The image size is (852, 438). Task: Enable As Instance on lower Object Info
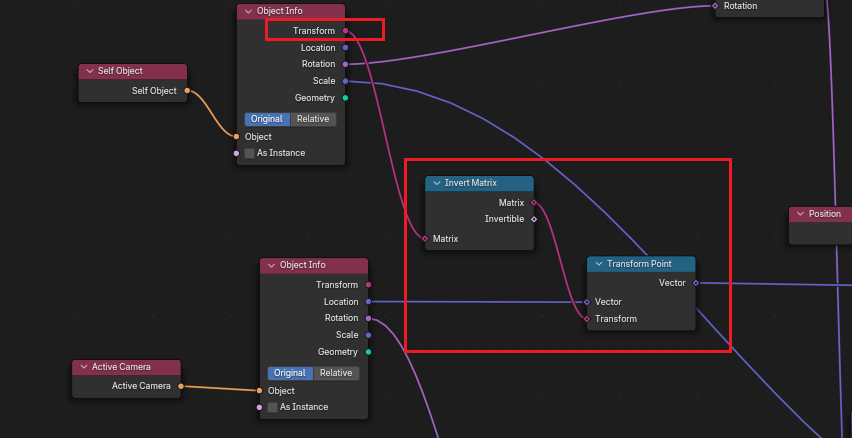click(x=272, y=407)
